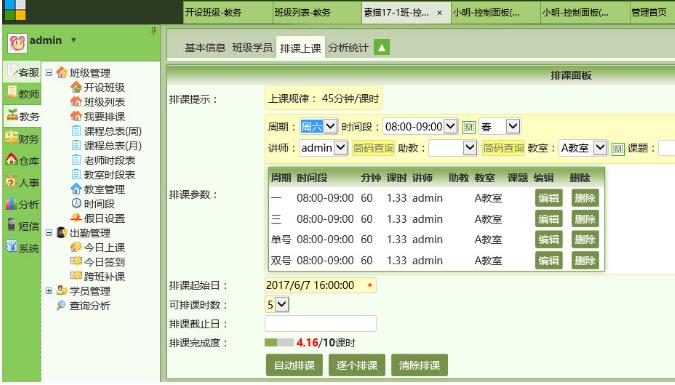Close the 素描17-1班 tab
The width and height of the screenshot is (675, 385).
440,12
